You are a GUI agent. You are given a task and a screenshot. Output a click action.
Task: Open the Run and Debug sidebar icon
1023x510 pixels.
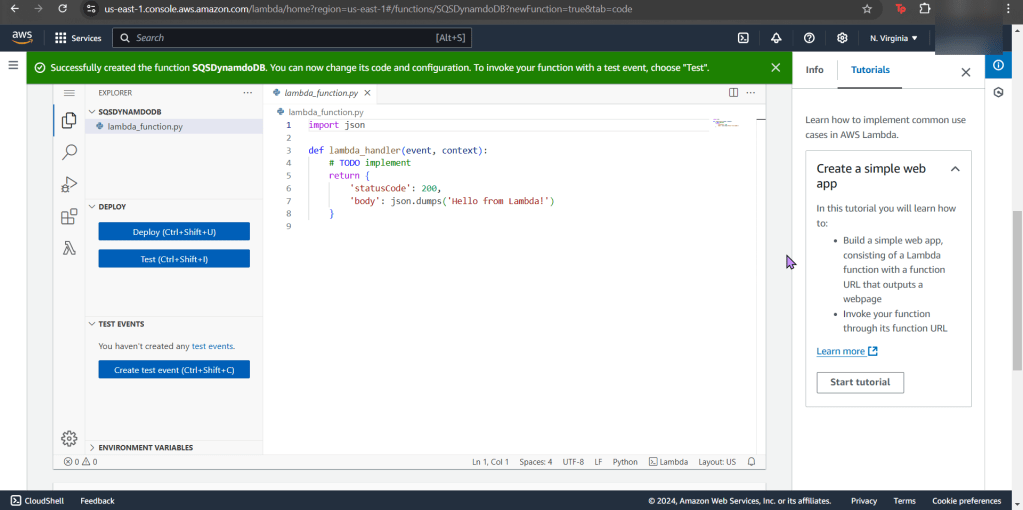click(x=69, y=184)
